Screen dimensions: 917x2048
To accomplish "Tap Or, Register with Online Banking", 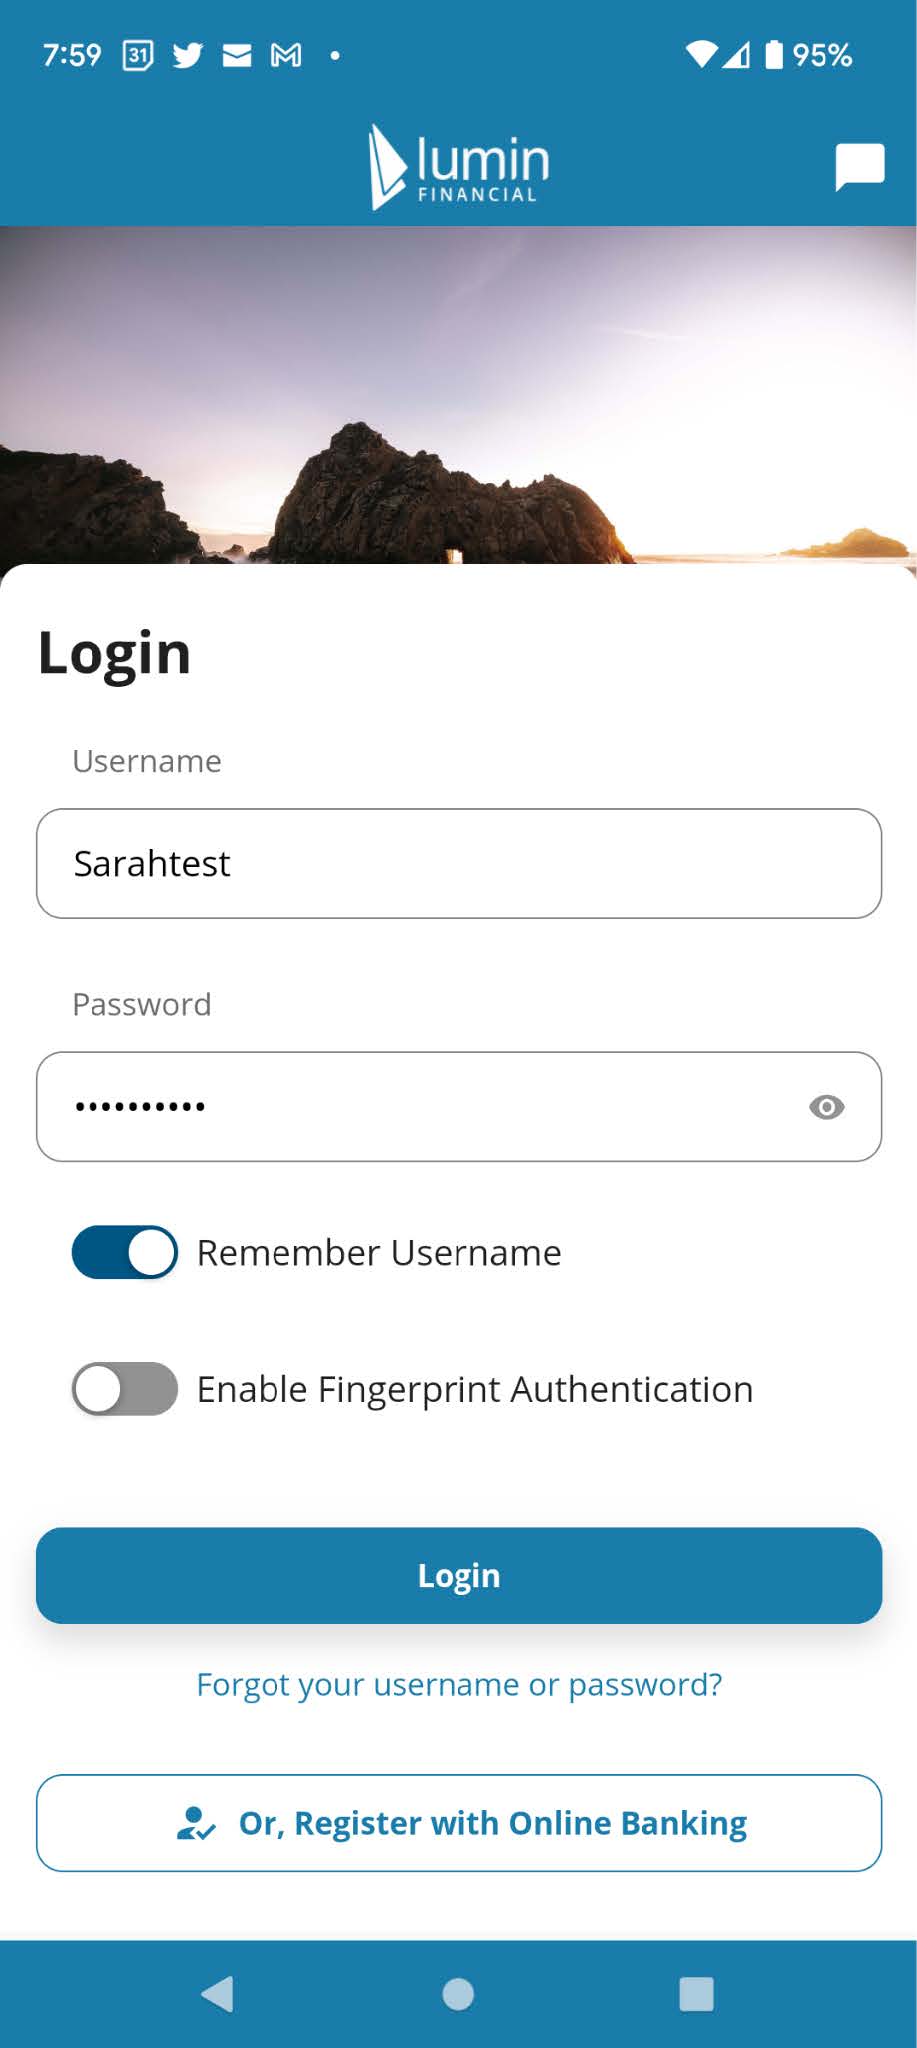I will [x=459, y=1823].
